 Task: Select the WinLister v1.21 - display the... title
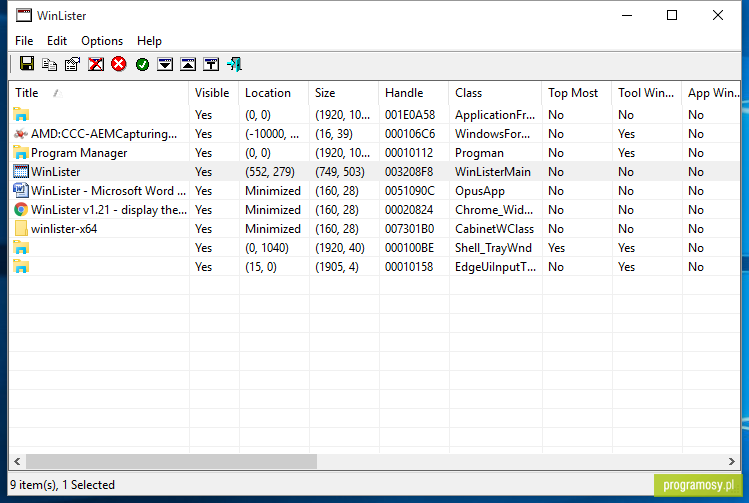pos(109,210)
